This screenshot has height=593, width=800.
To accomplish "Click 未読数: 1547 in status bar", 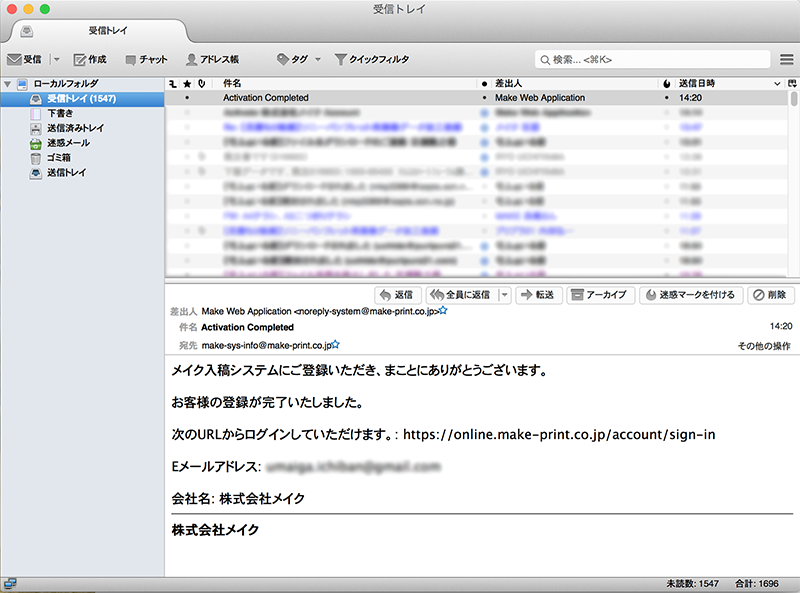I will pos(692,583).
